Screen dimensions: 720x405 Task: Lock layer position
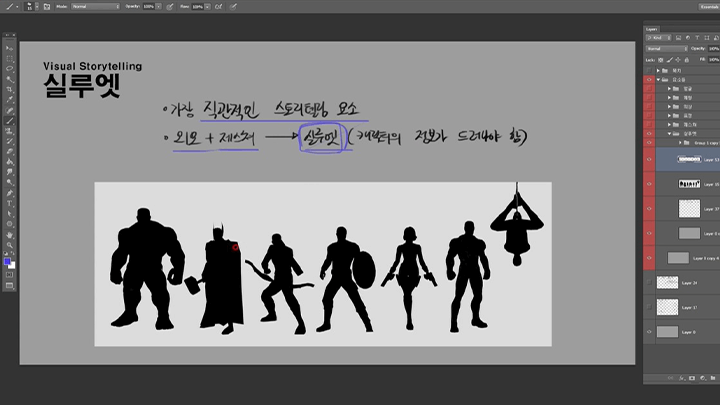click(x=678, y=60)
